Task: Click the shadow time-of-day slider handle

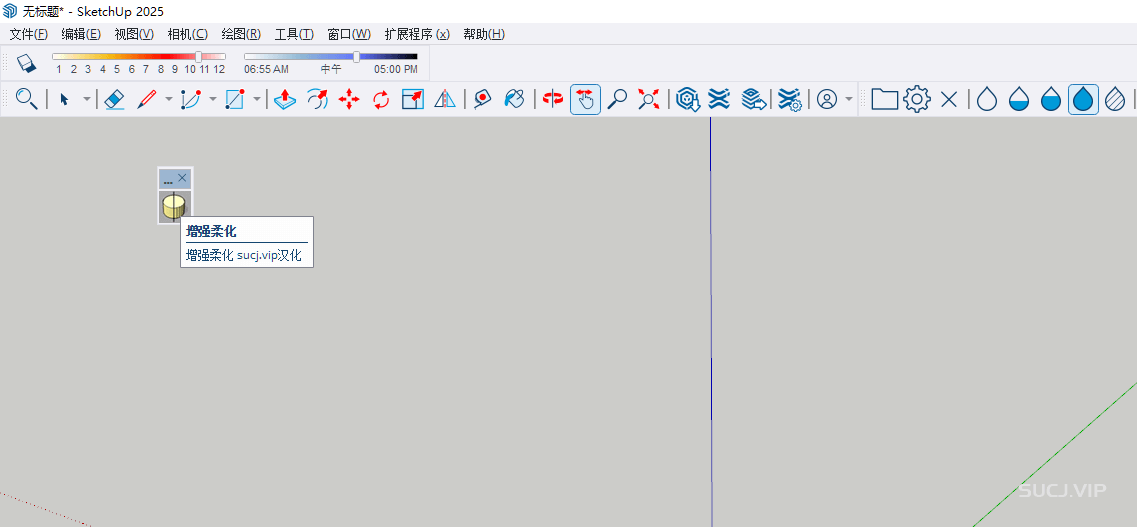Action: (x=356, y=57)
